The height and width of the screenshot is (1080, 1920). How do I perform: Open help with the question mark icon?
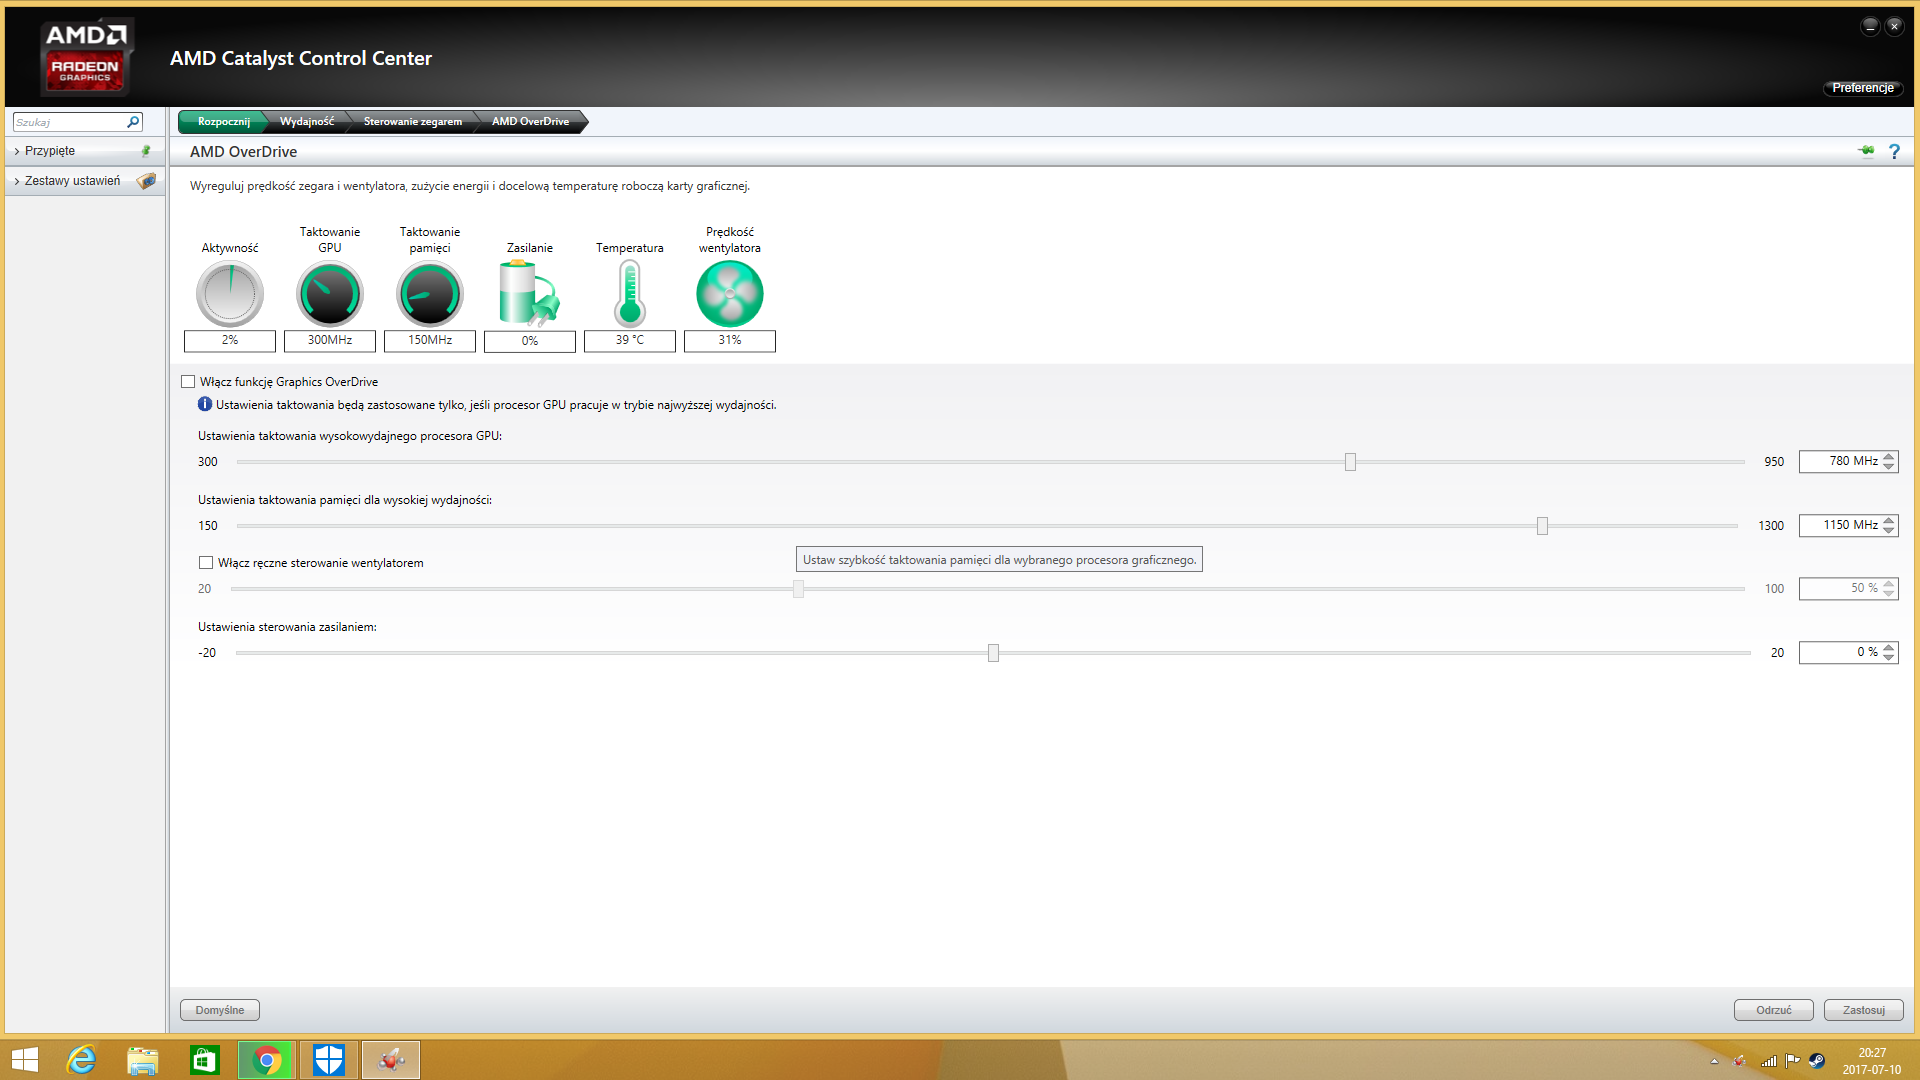coord(1894,151)
